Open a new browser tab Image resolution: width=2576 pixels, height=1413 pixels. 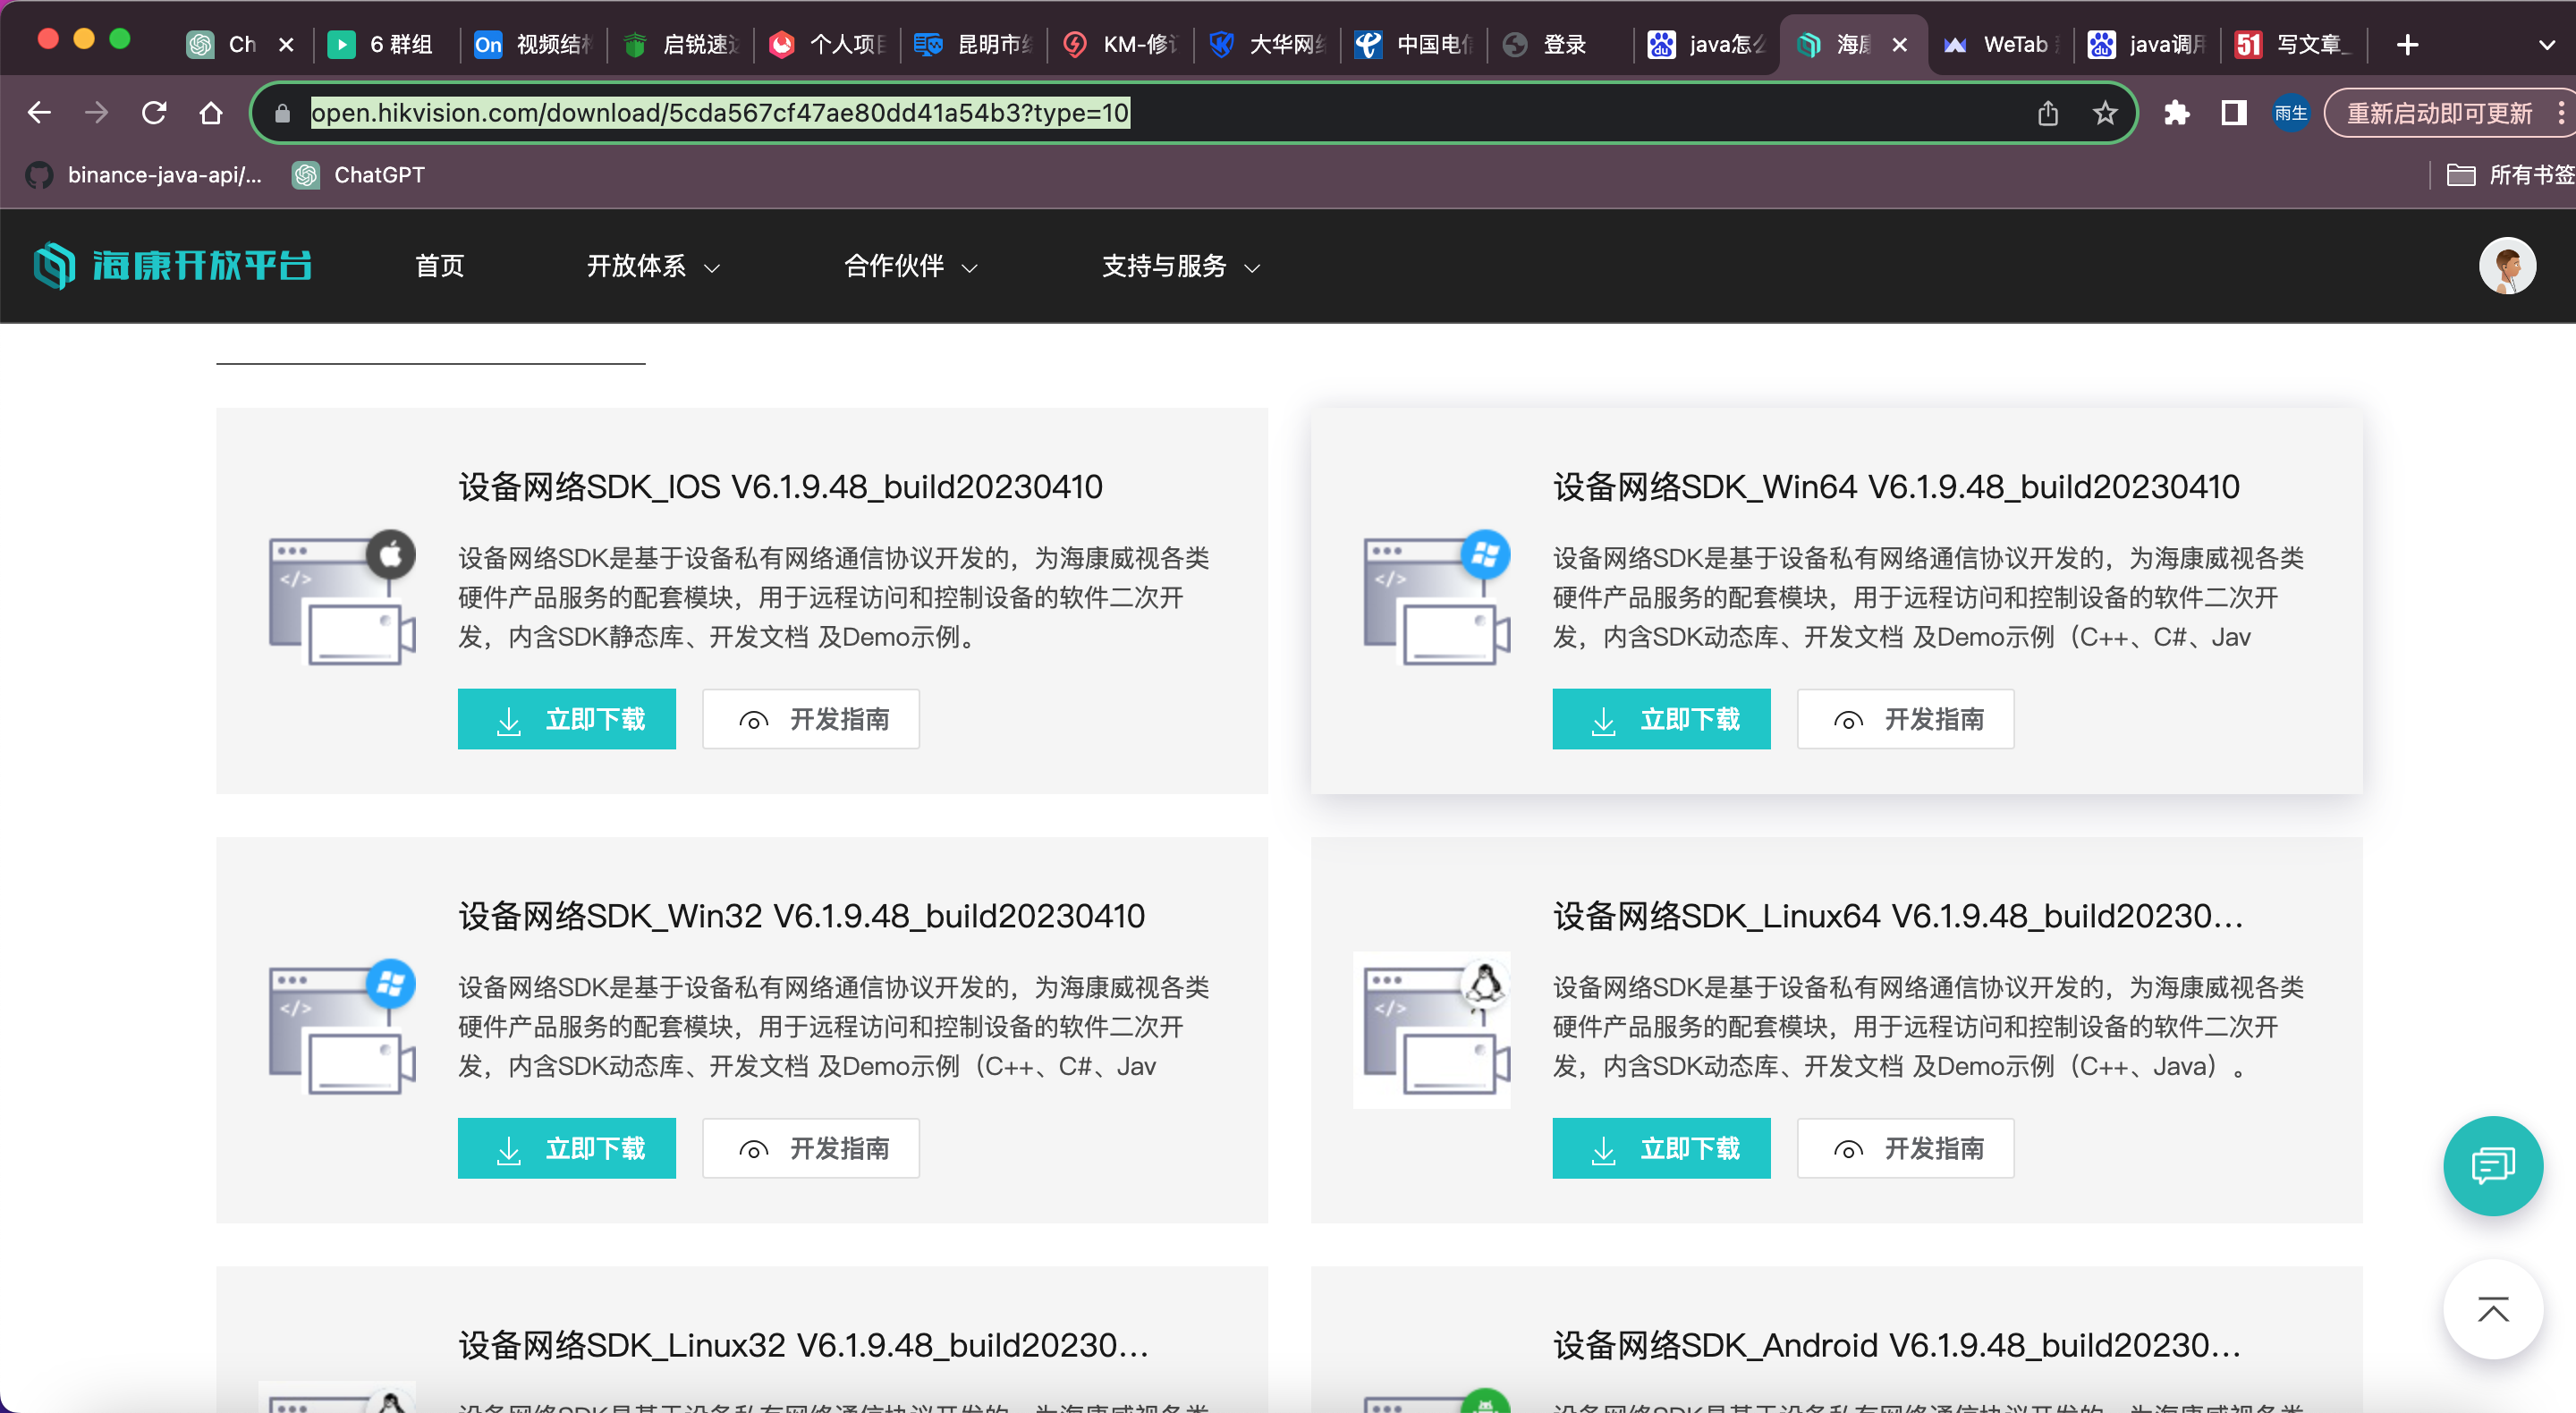tap(2407, 45)
